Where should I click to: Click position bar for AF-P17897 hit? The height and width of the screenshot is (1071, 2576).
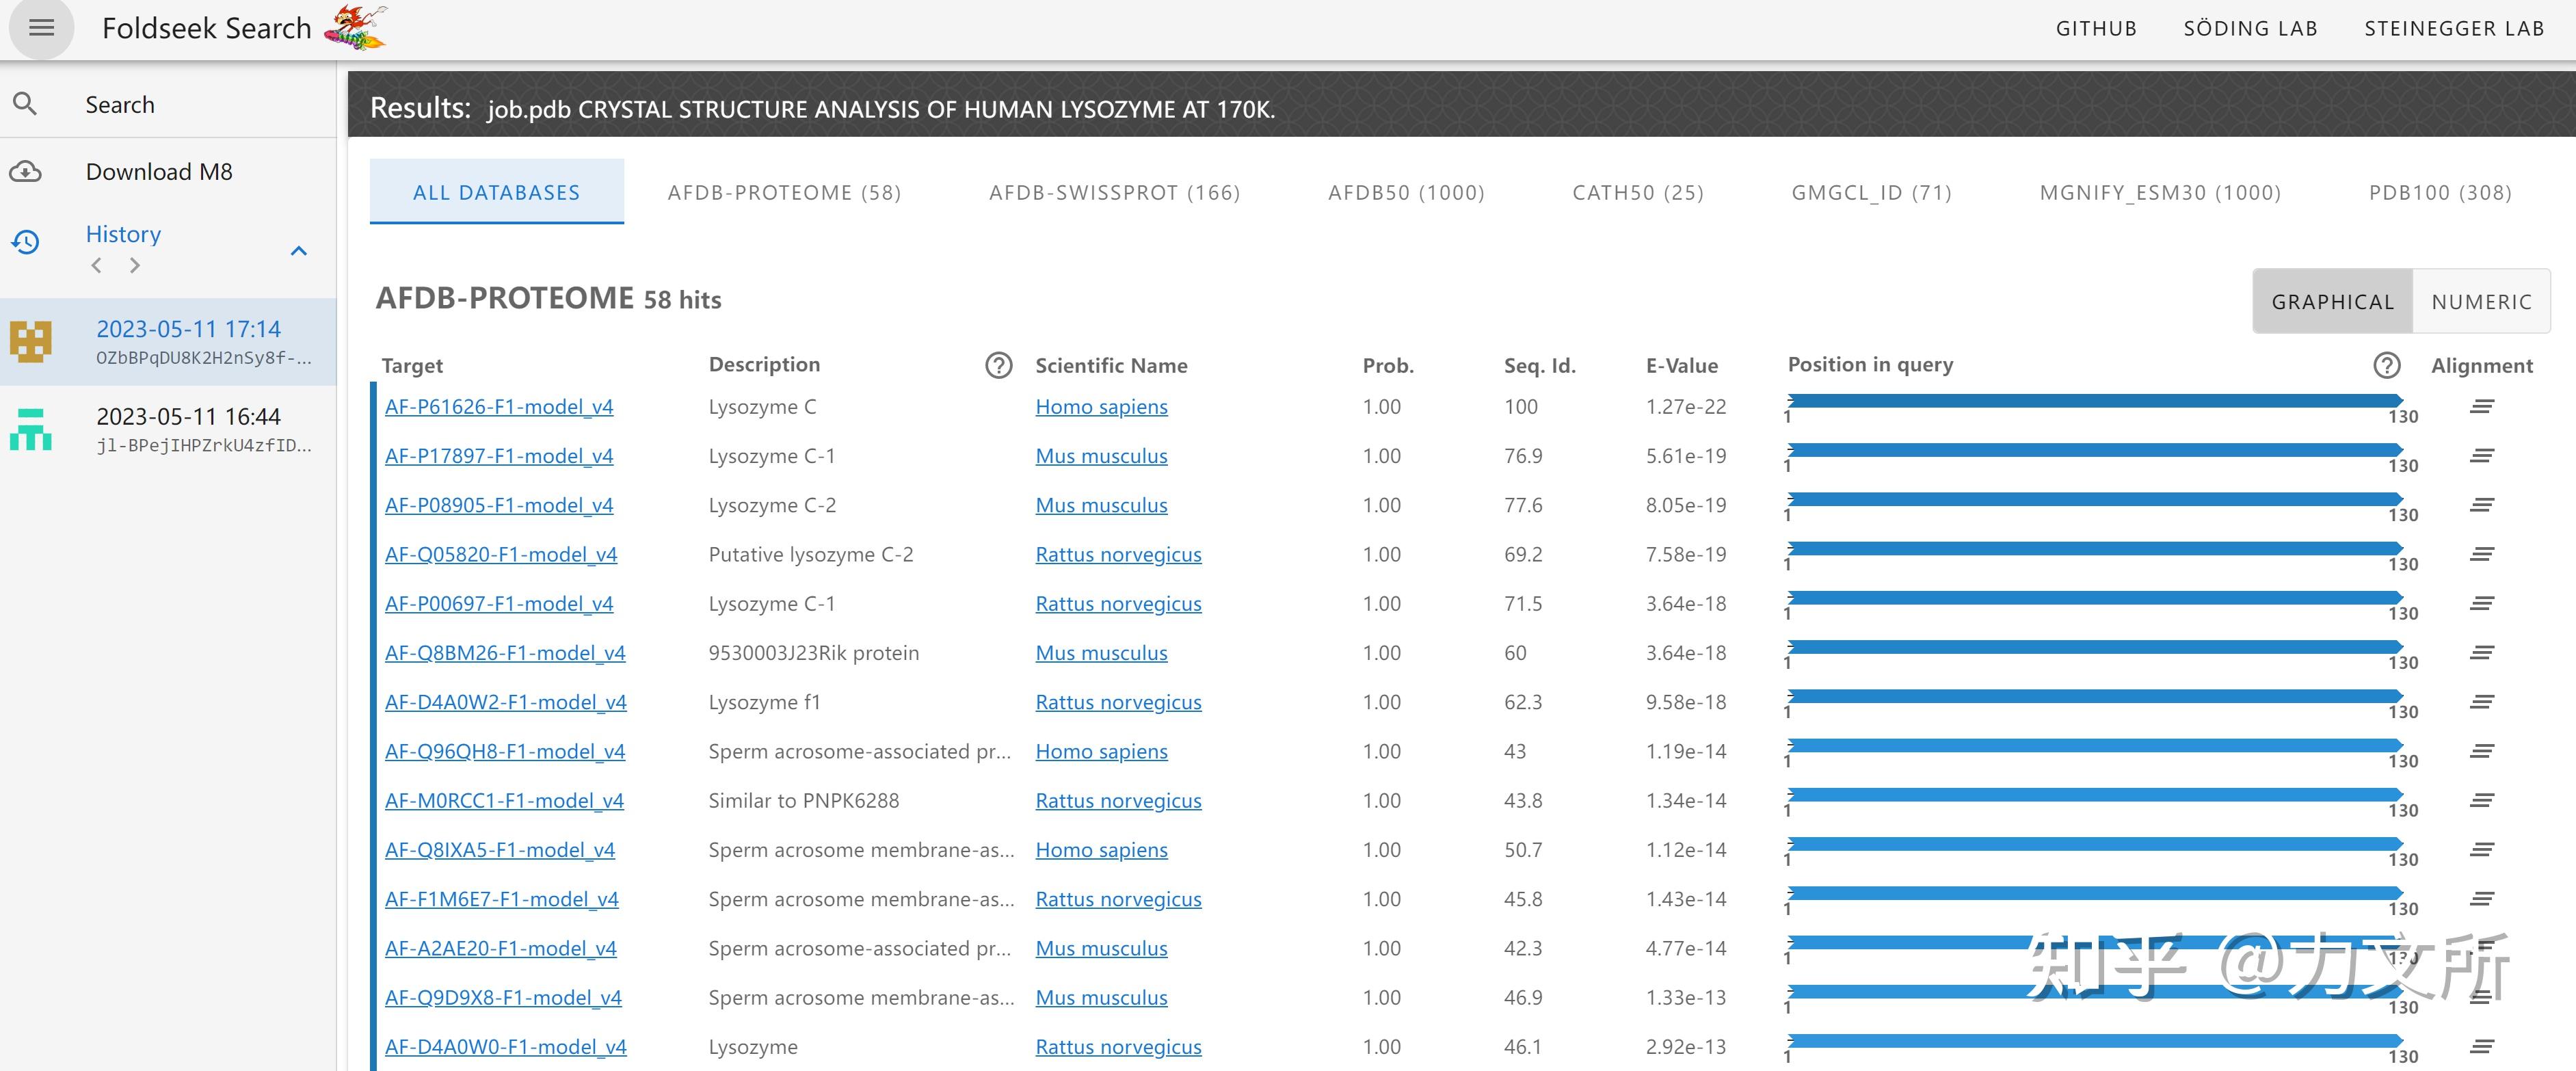pos(2094,451)
